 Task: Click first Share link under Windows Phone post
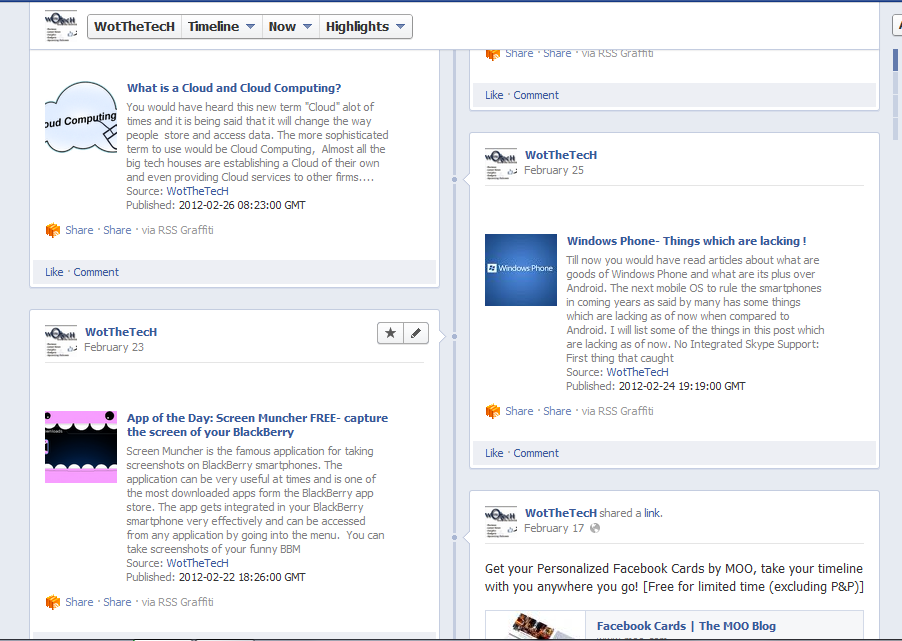pos(519,411)
